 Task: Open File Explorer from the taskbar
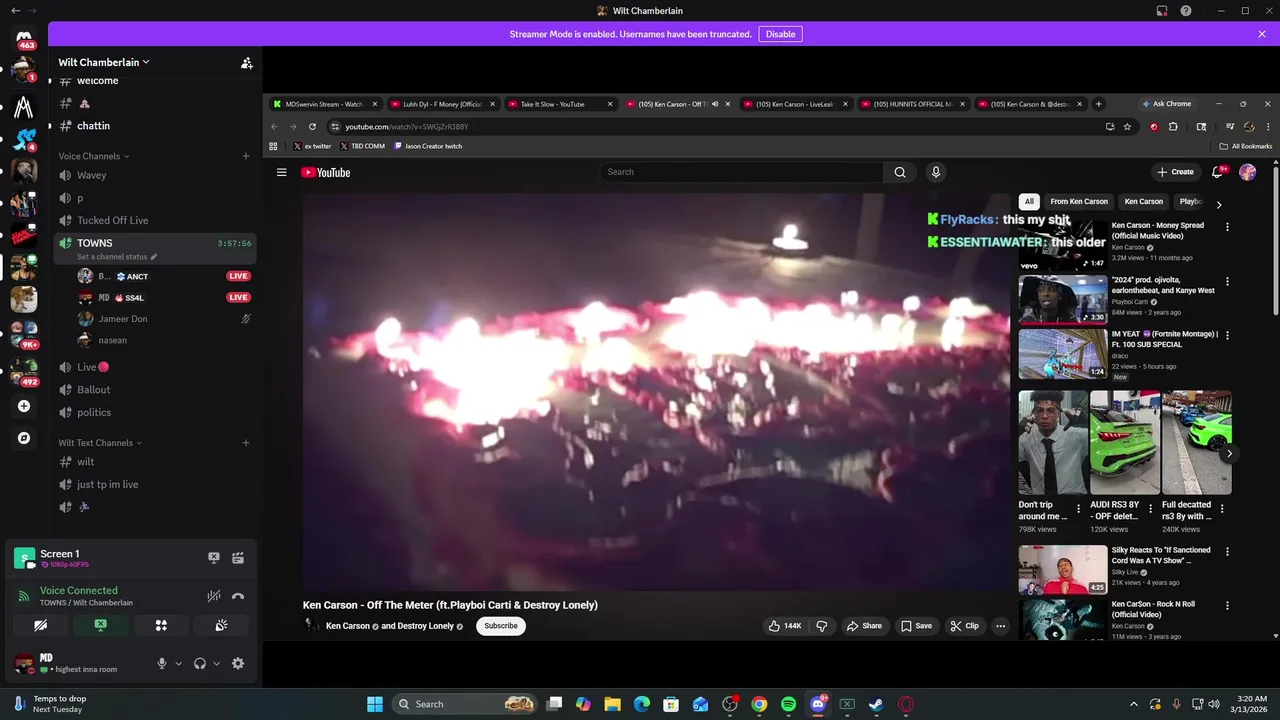612,704
